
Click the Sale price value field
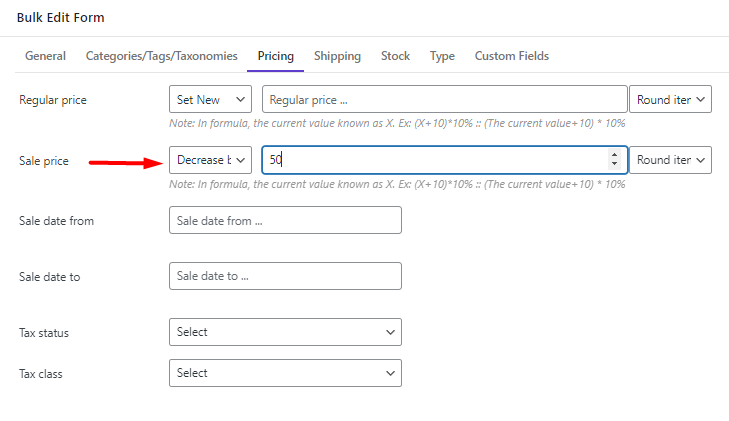pyautogui.click(x=444, y=160)
